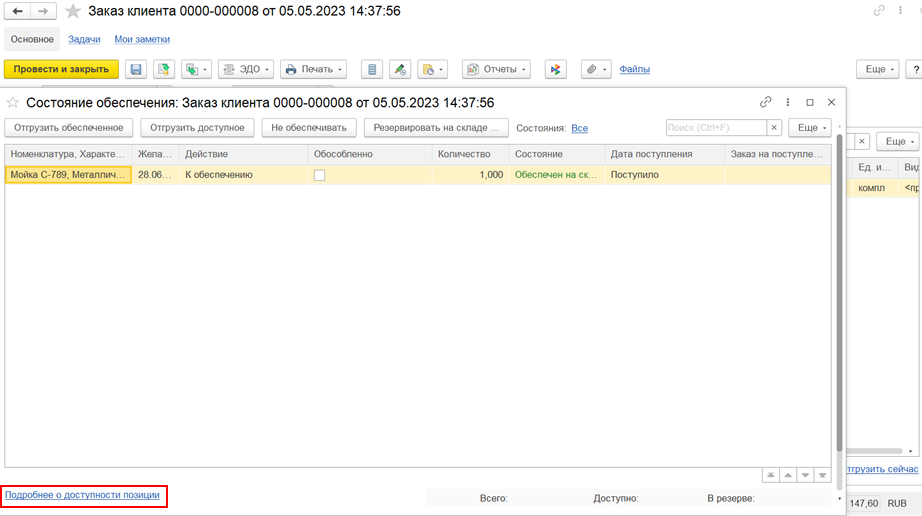Viewport: 922px width, 516px height.
Task: Click the Не обеспечивать button
Action: coord(308,128)
